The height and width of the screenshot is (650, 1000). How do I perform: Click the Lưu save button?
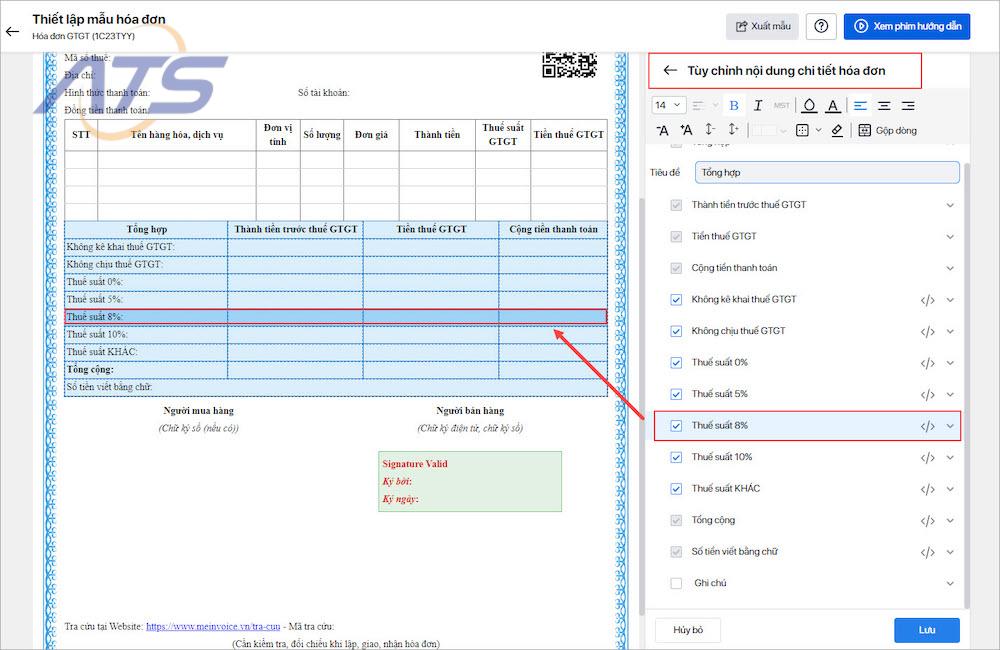926,630
